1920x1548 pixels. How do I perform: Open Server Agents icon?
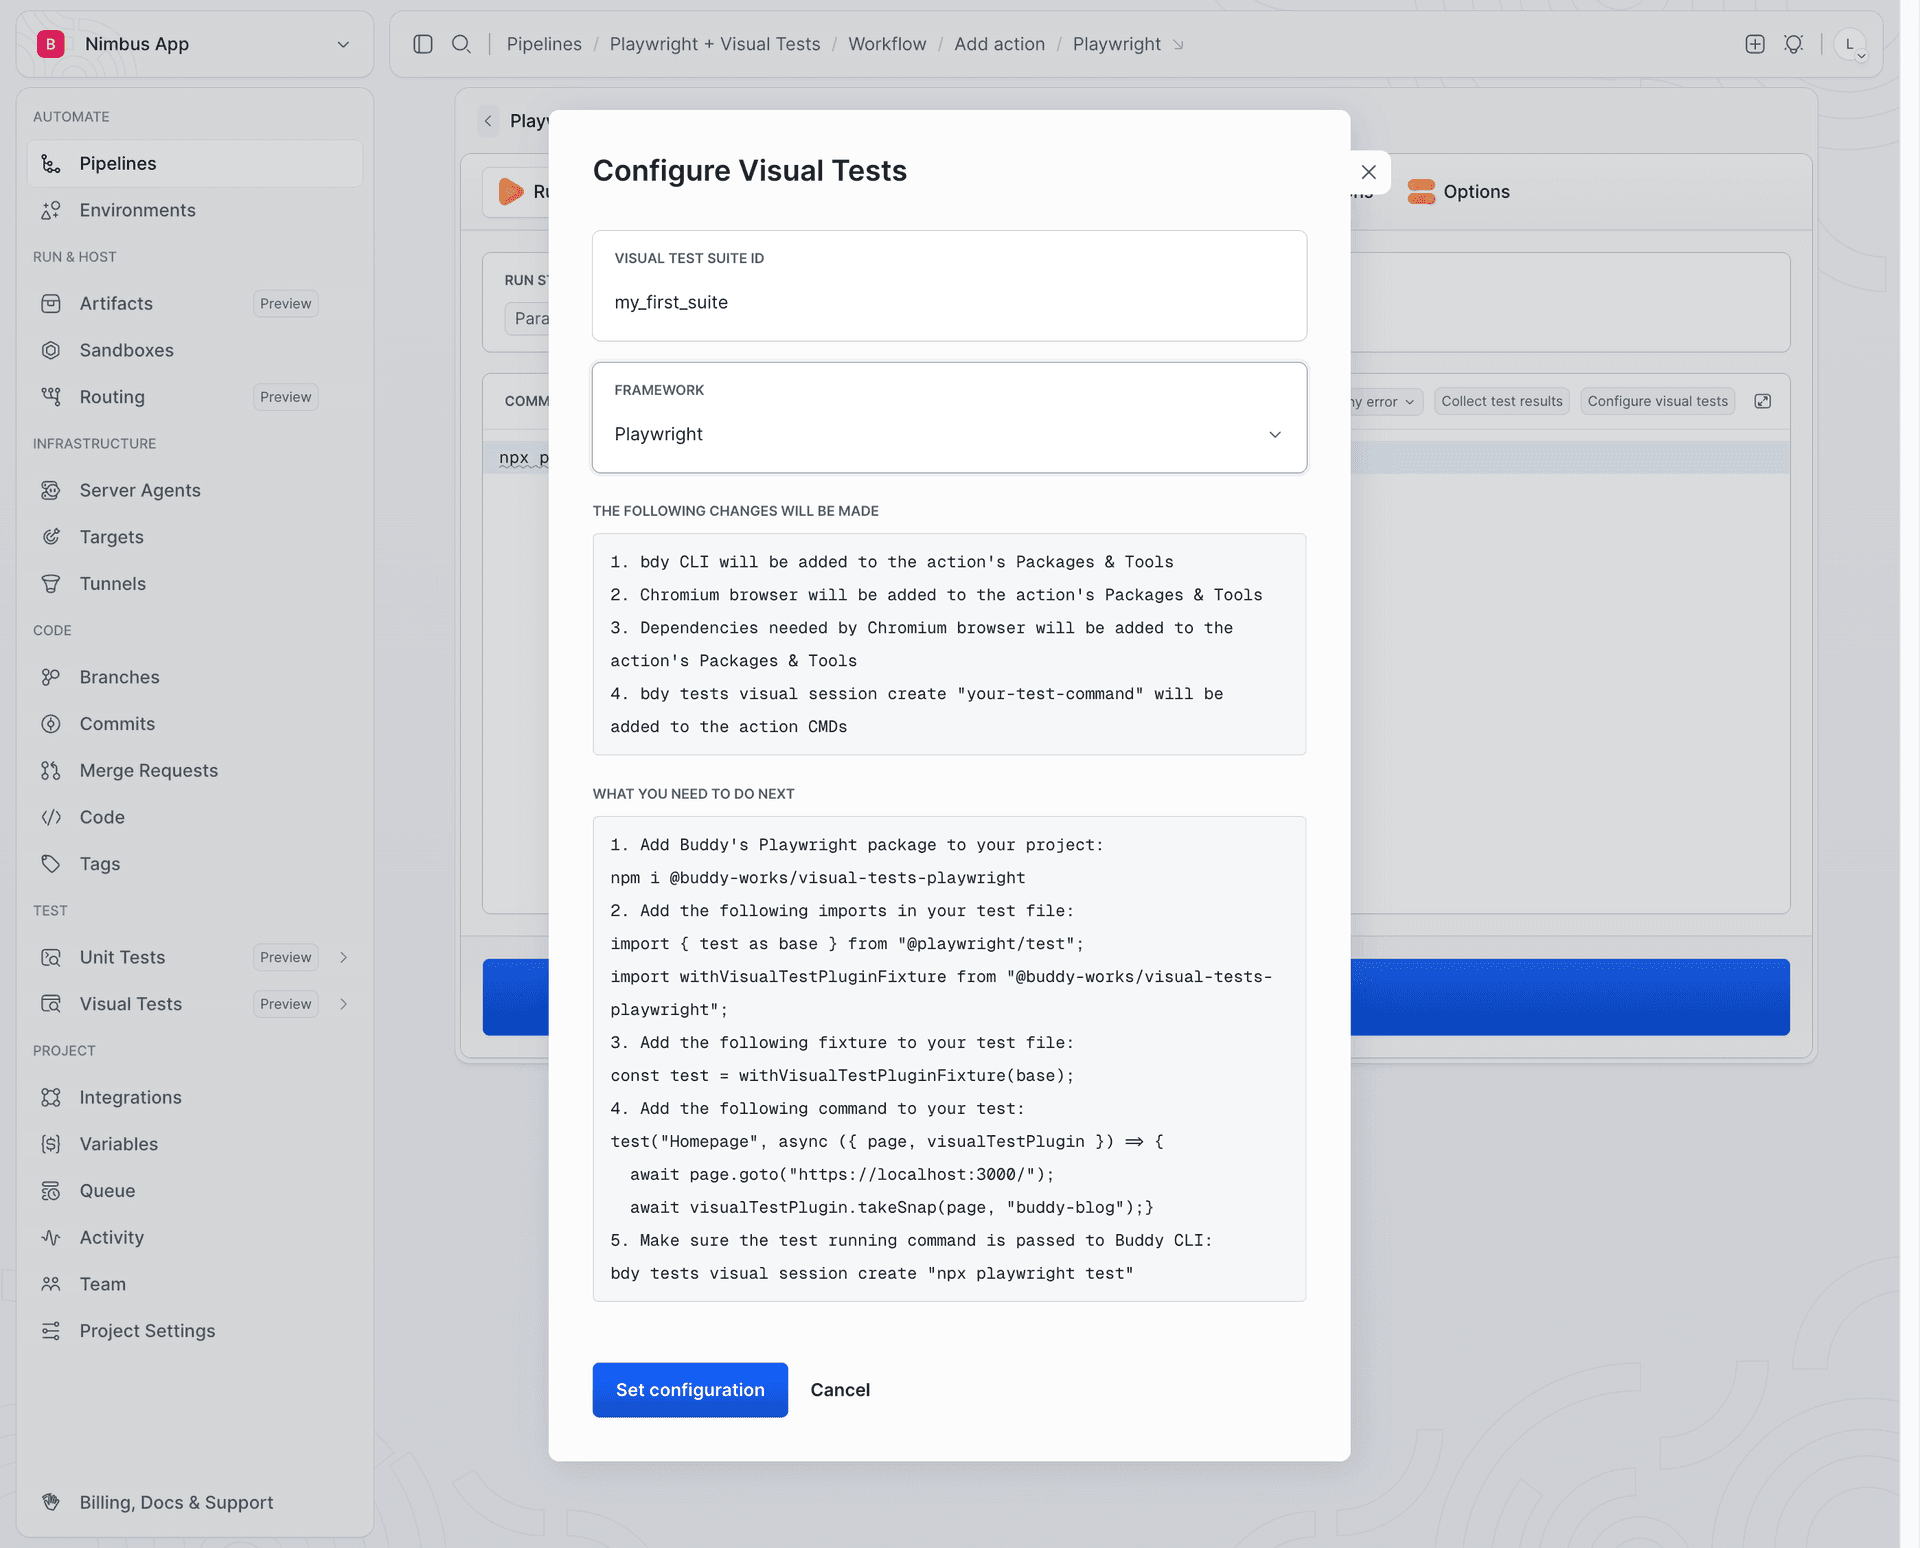click(x=51, y=490)
